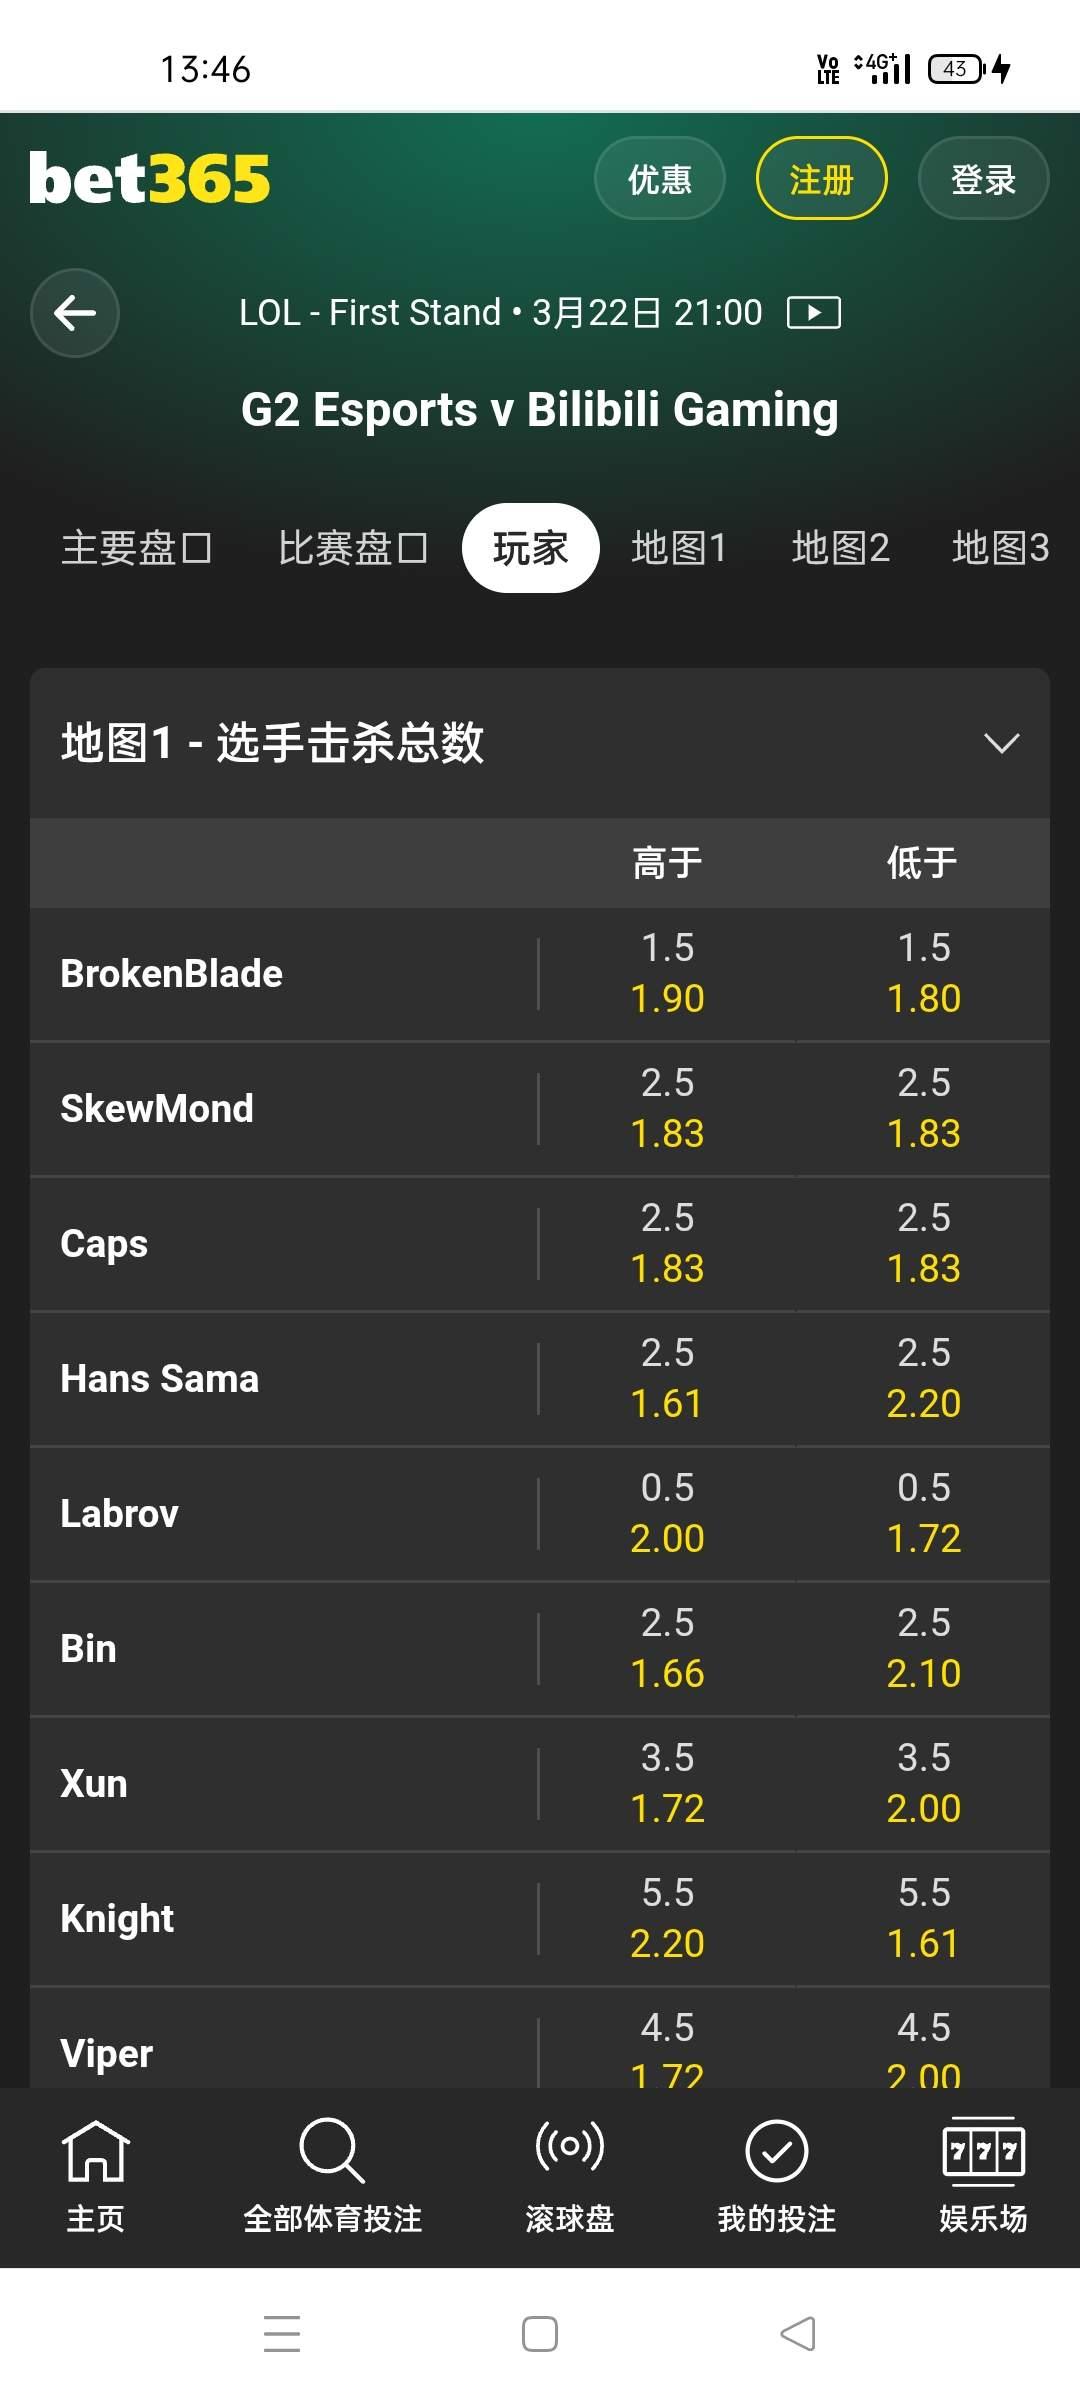Select Hans Sama under 2.5 at 2.20
Screen dimensions: 1080x2400
click(923, 1379)
